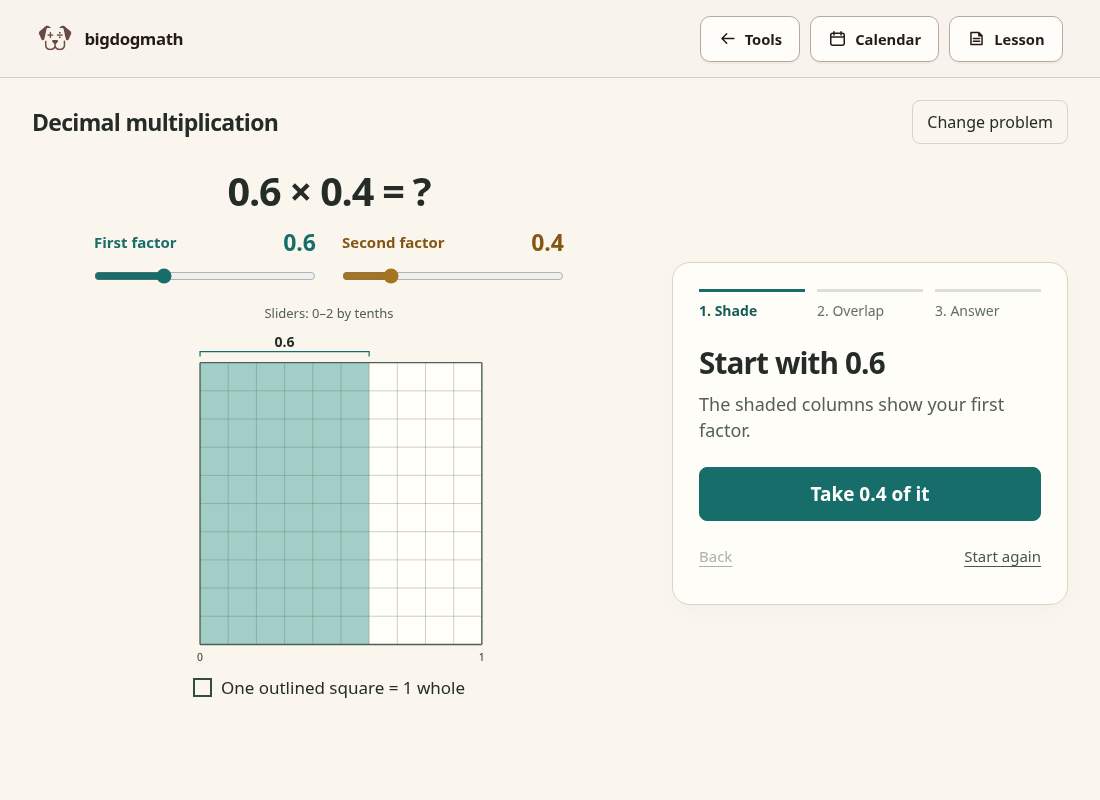Click the First factor slider track's unfilled part
Screen dimensions: 1100x800
point(243,276)
